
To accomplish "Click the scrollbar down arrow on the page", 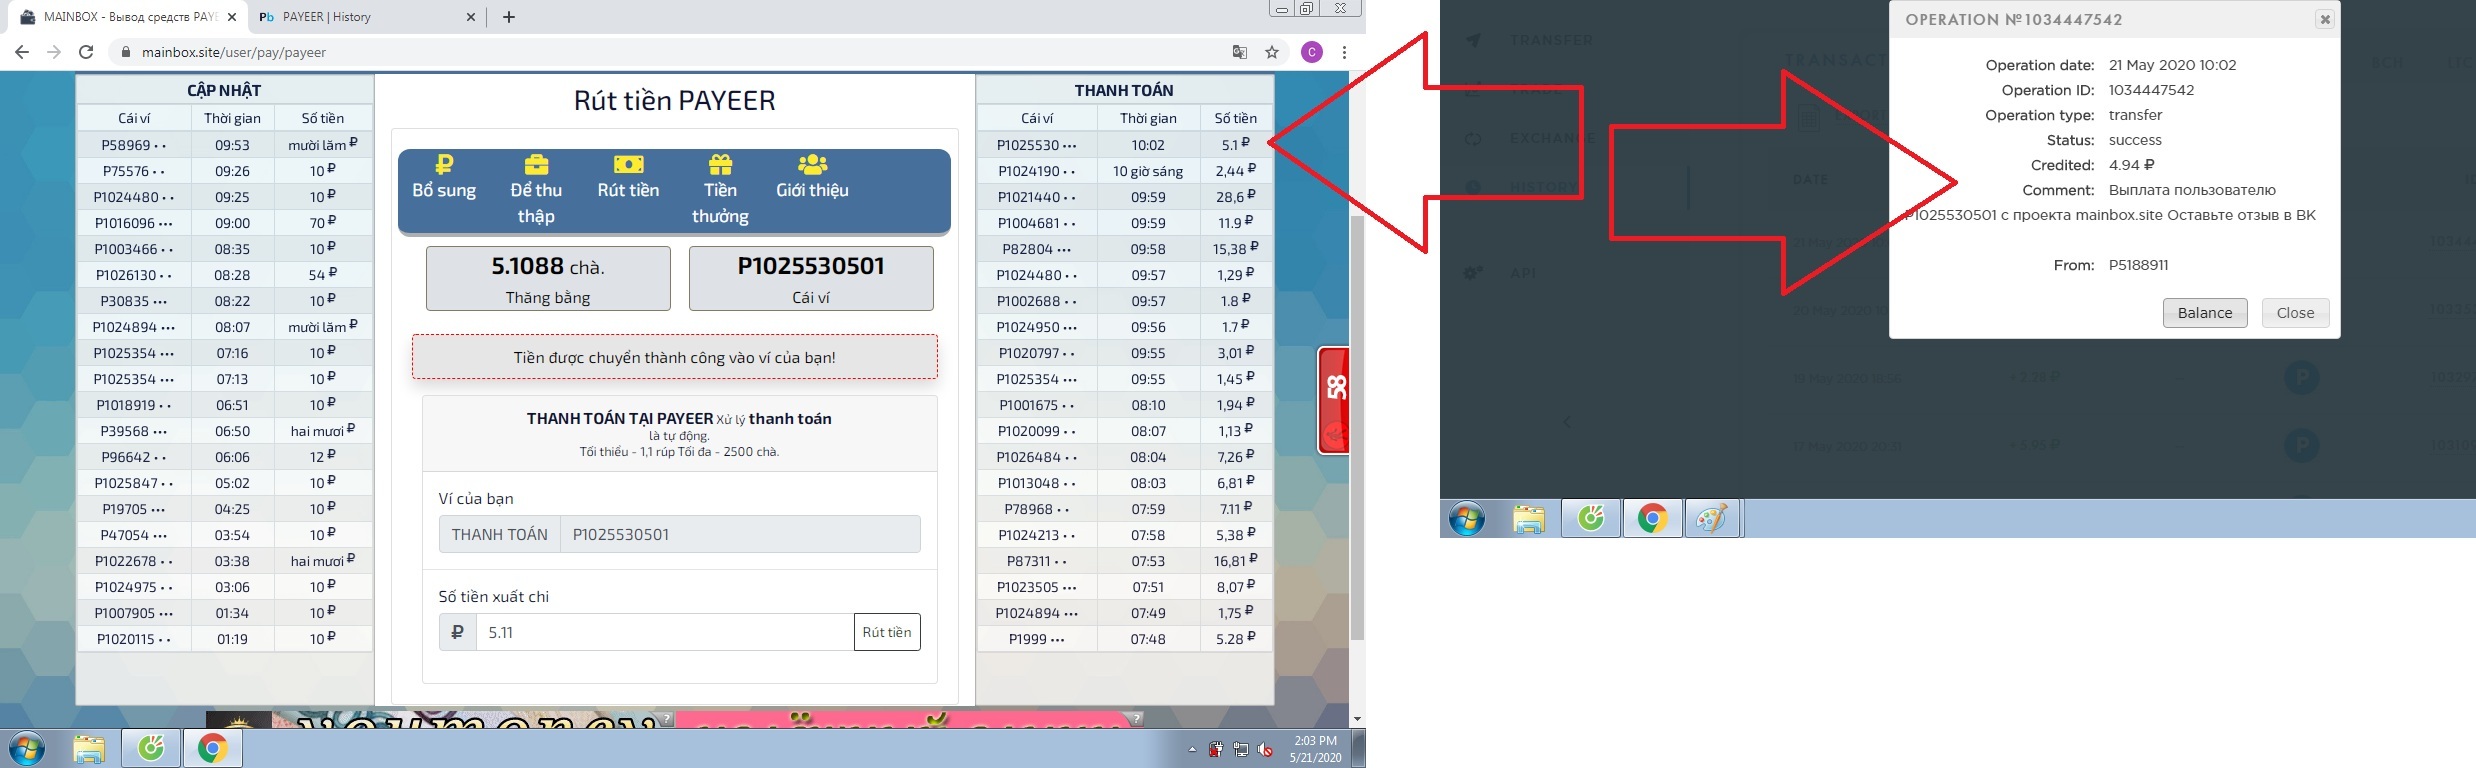I will [1357, 718].
